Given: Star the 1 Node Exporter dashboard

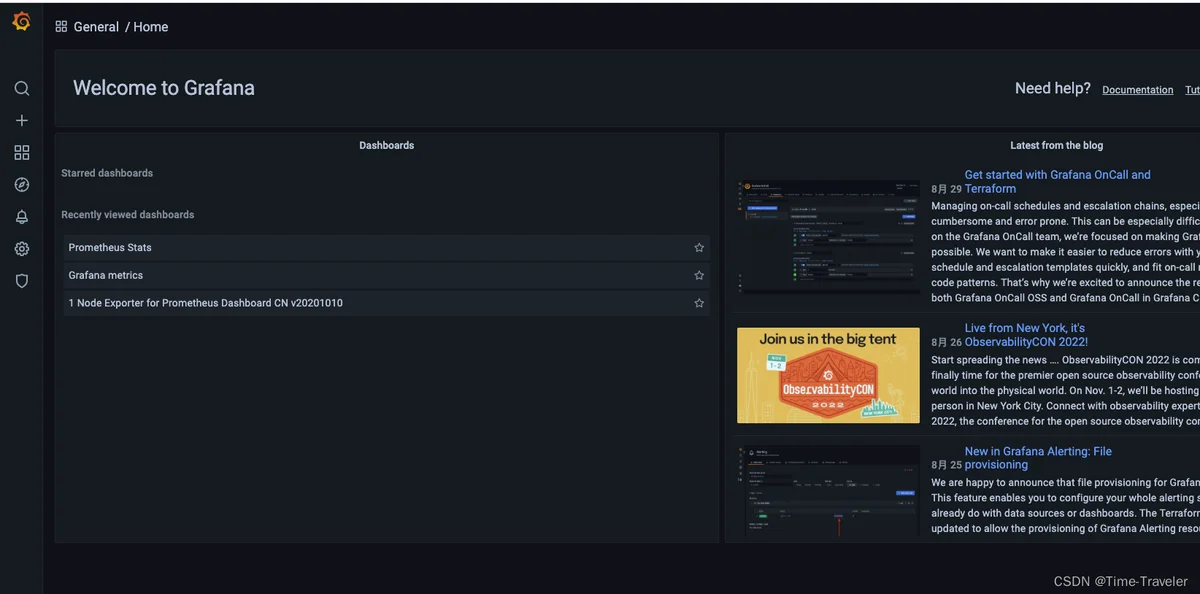Looking at the screenshot, I should pos(699,304).
